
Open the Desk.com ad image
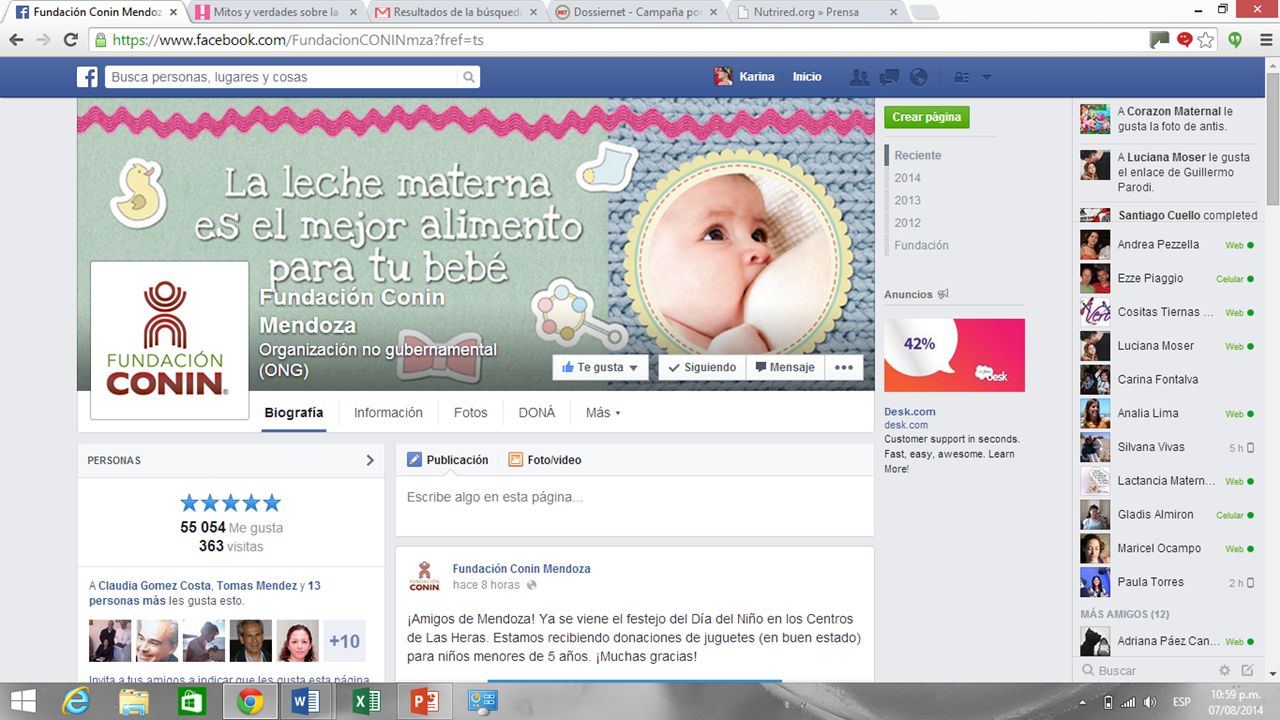point(954,355)
